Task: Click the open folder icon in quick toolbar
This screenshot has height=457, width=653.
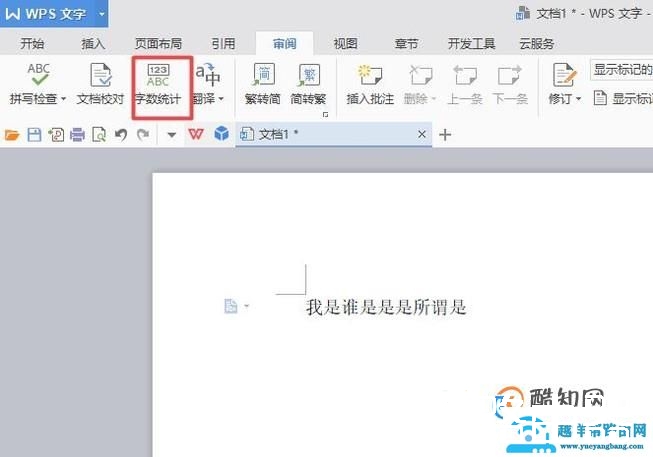Action: [x=12, y=135]
